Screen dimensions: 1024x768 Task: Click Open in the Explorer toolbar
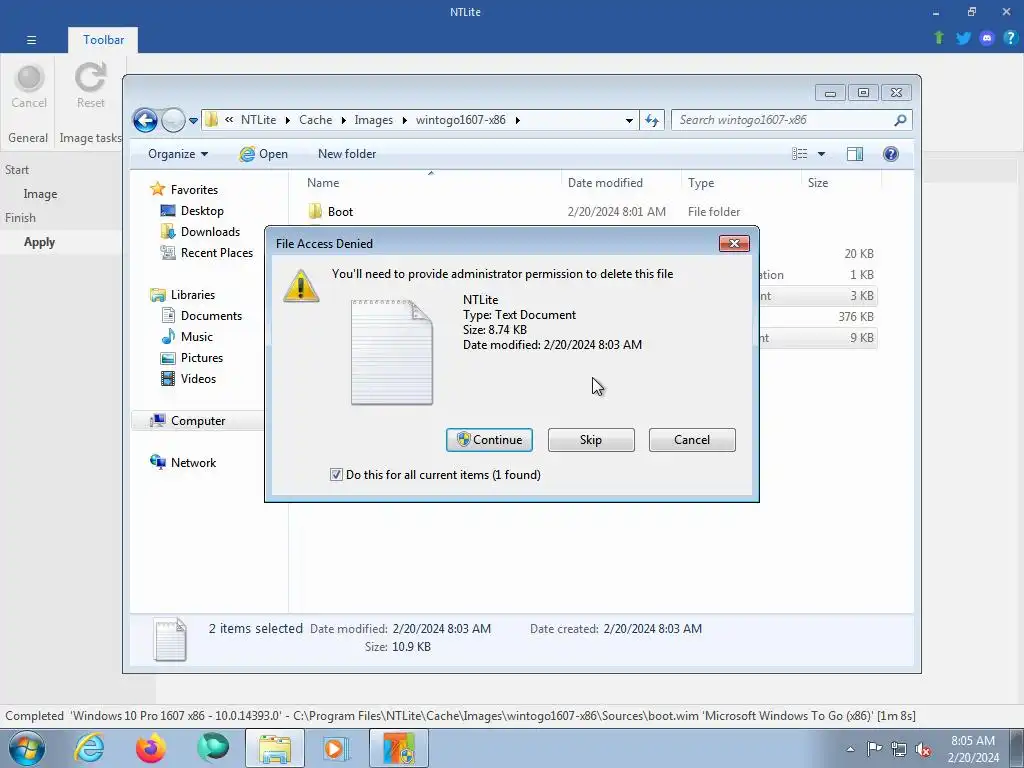point(264,154)
